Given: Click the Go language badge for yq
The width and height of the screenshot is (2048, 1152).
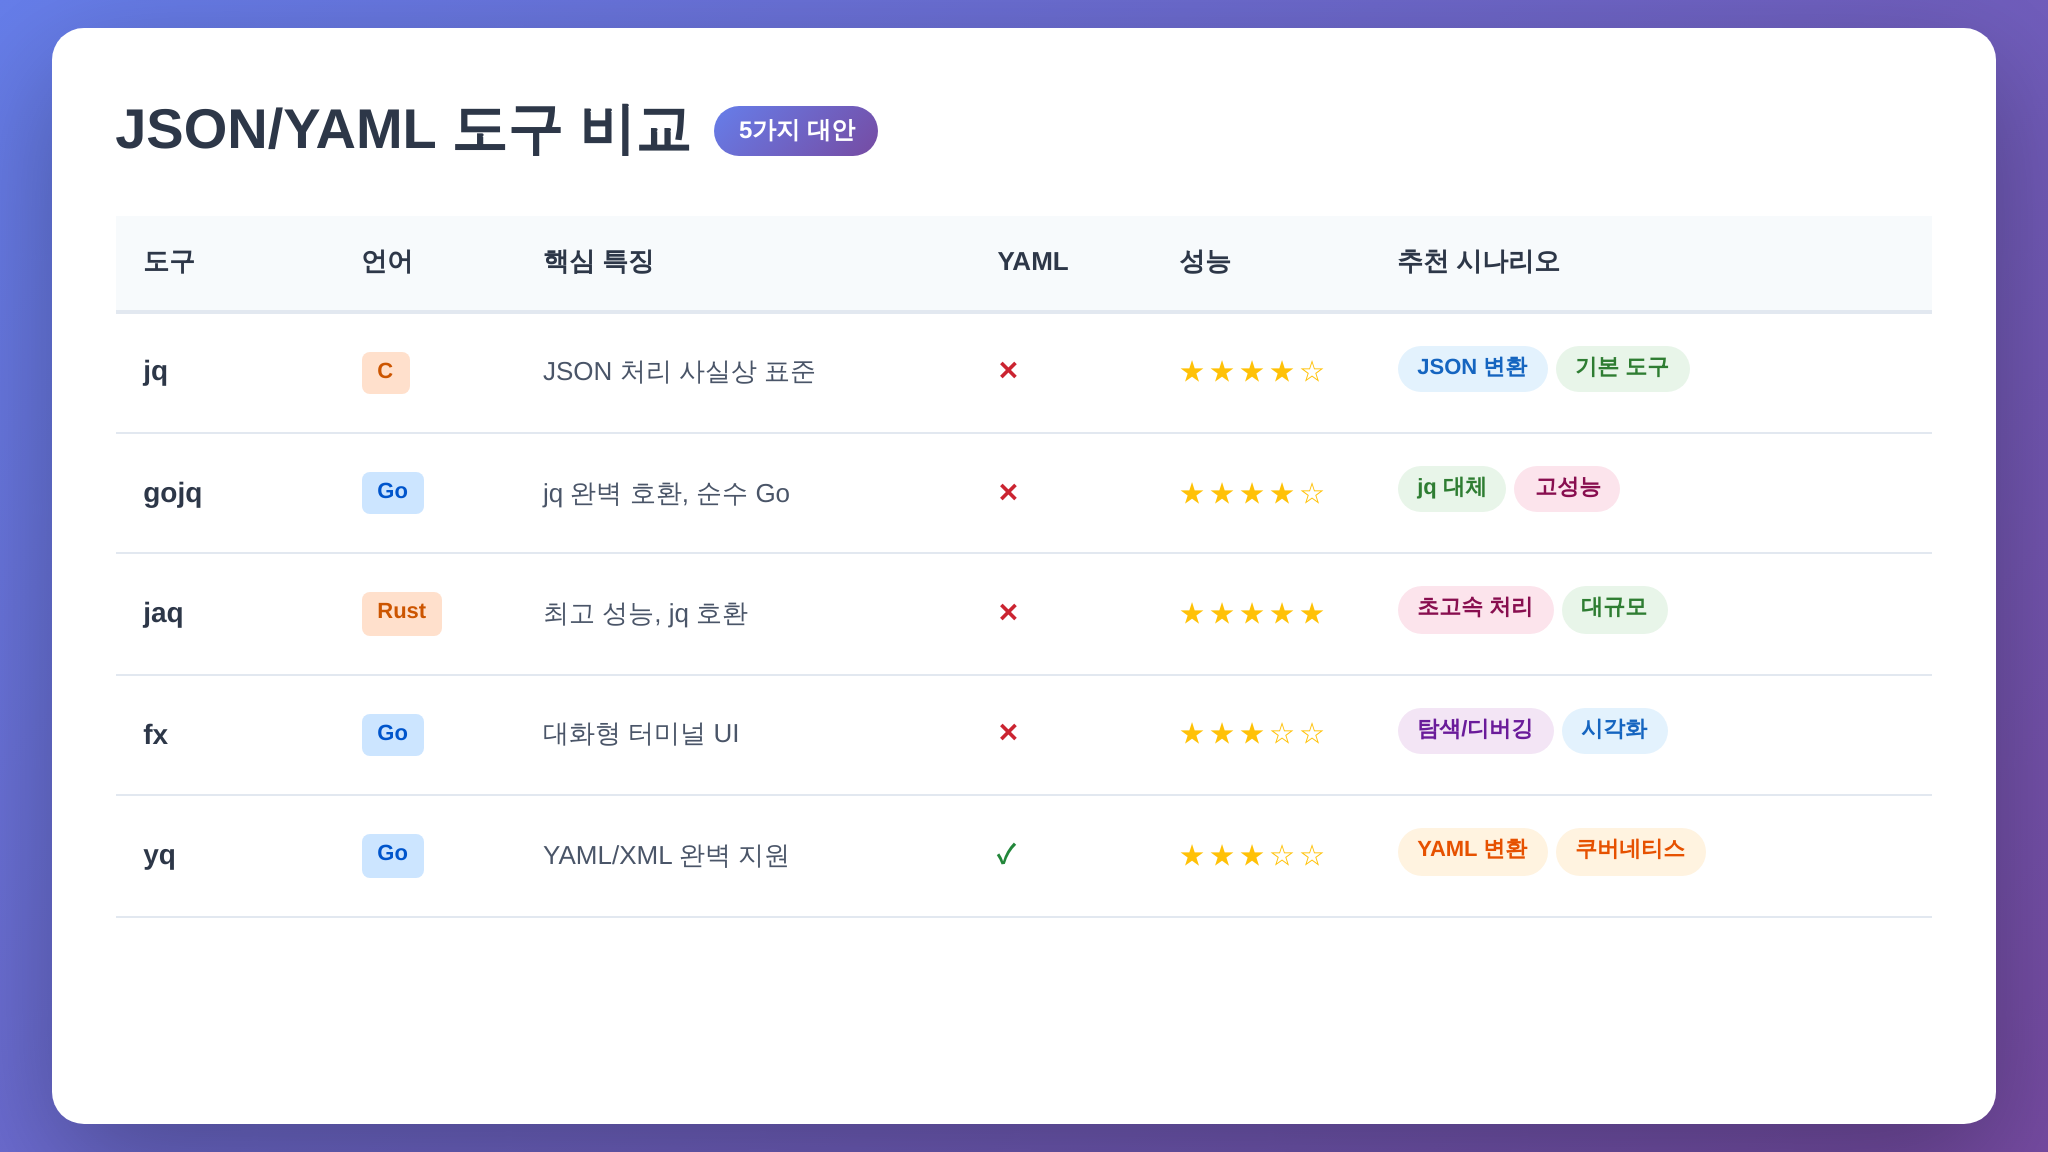Looking at the screenshot, I should tap(392, 855).
